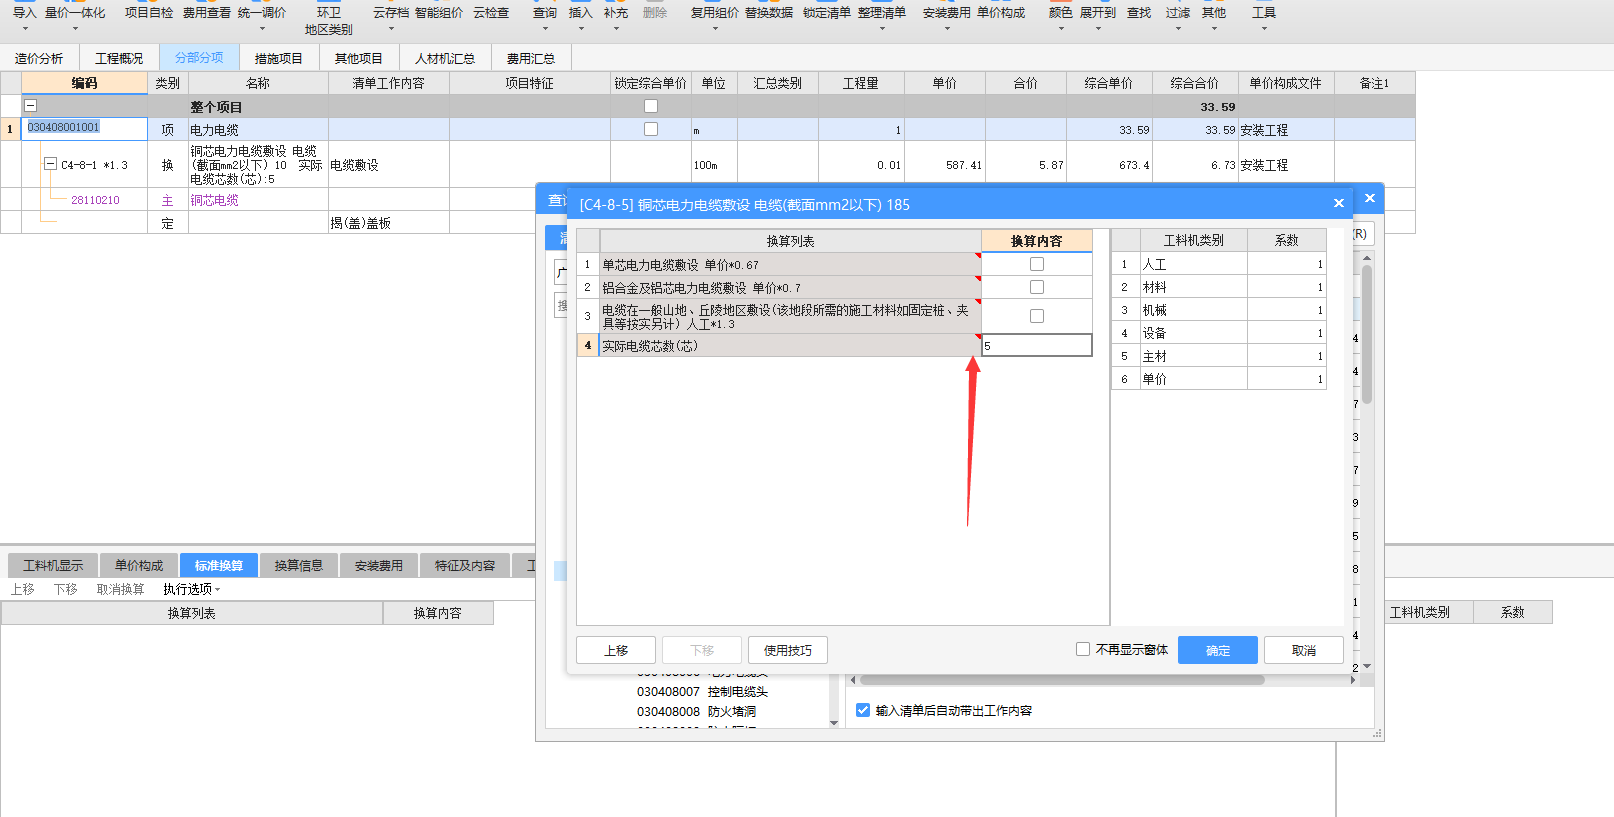The image size is (1614, 817).
Task: Click 上移 in the bottom panel toolbar
Action: [x=23, y=589]
